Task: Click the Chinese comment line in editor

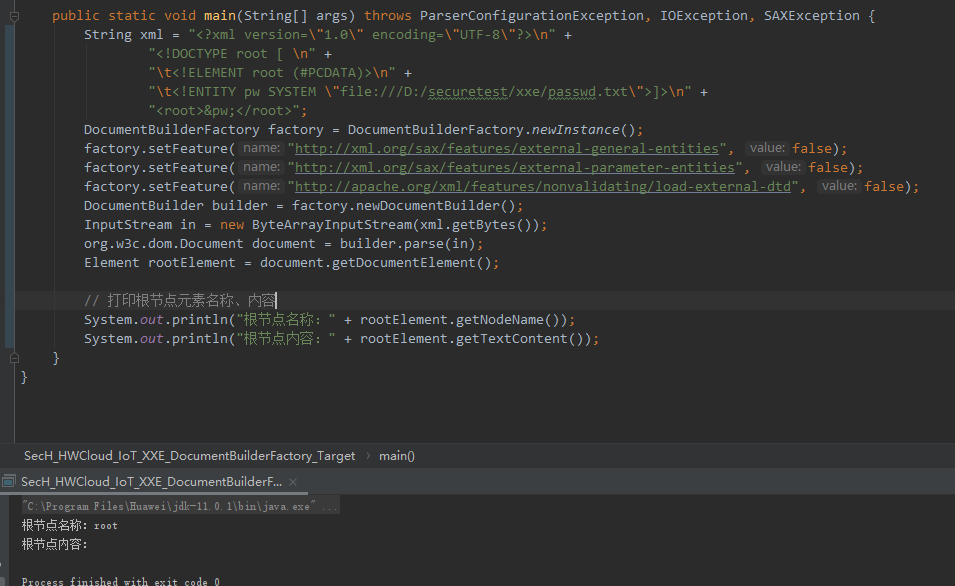Action: (180, 300)
